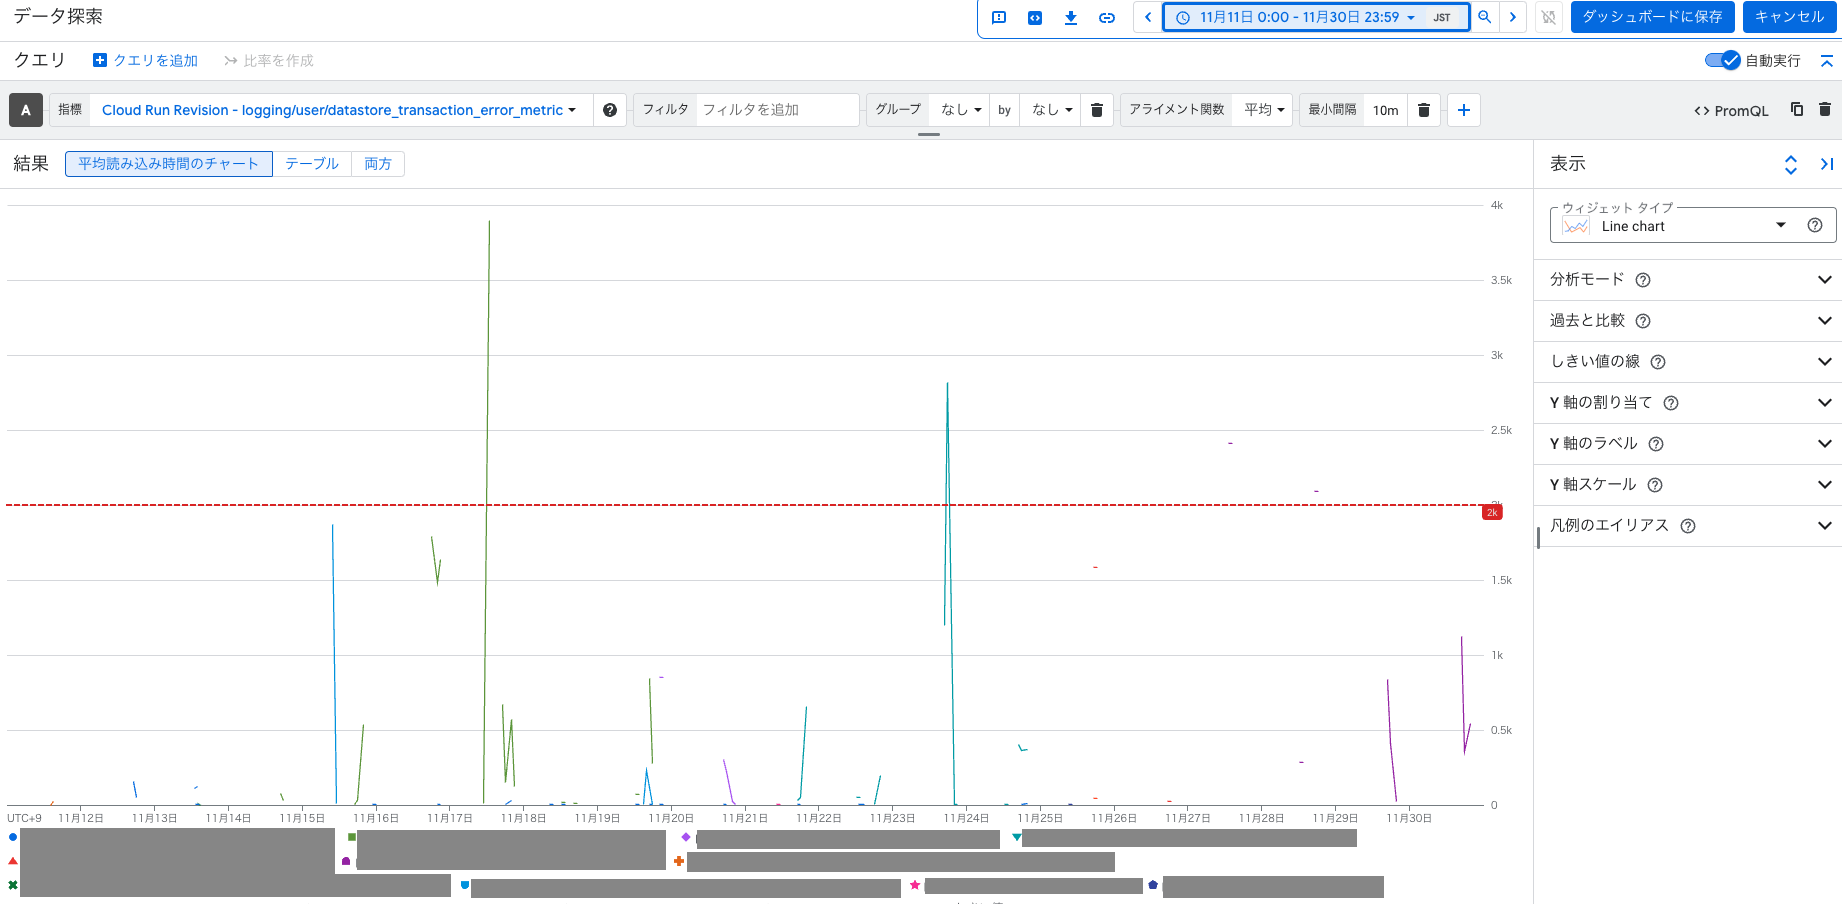Open help icon beside しきい値の線

1658,362
